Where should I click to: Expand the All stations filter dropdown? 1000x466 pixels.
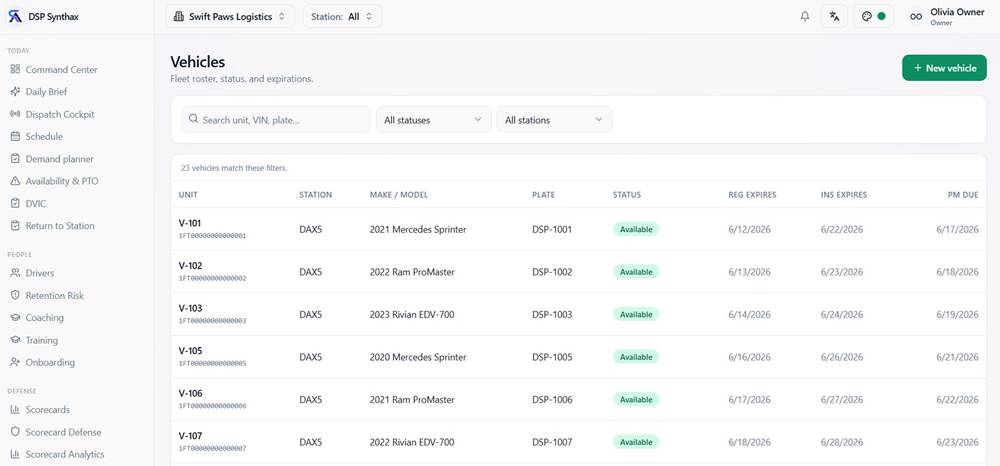(x=554, y=119)
